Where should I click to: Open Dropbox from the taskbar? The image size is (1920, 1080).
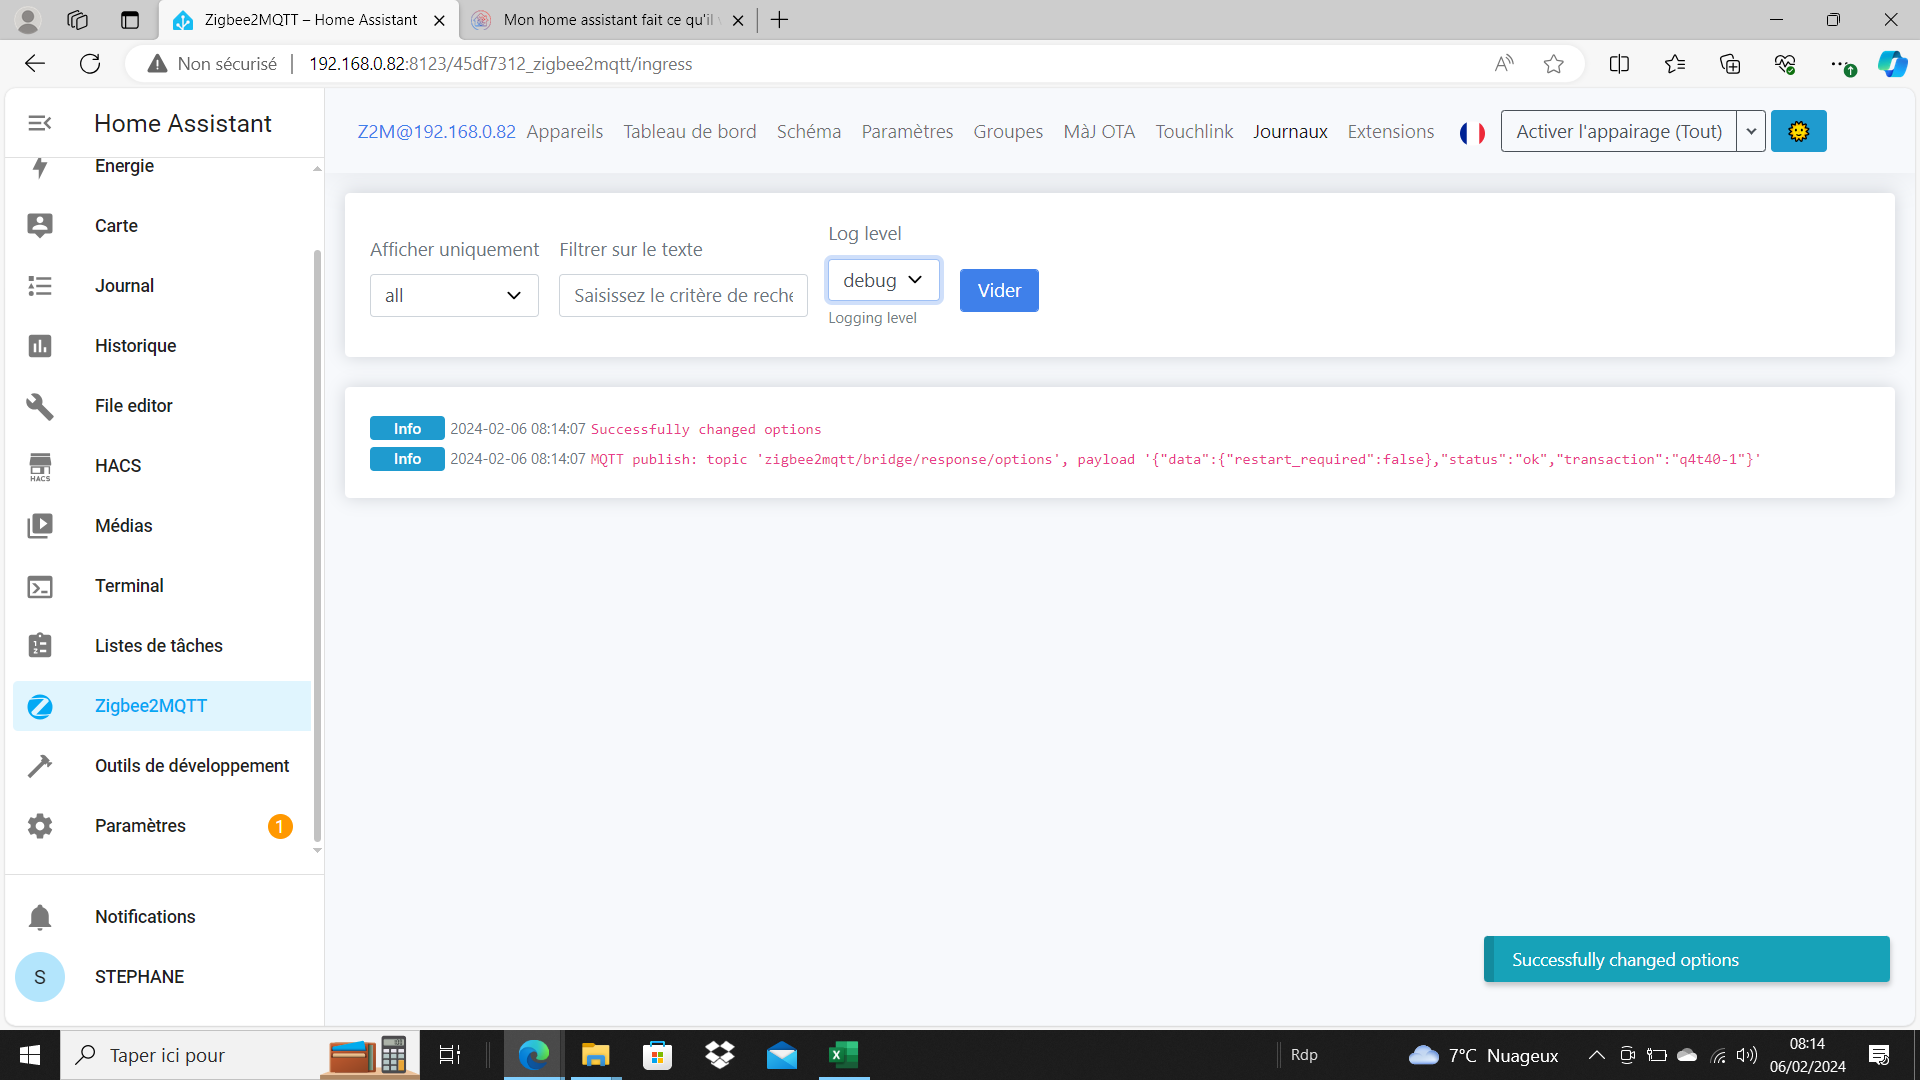(x=720, y=1055)
